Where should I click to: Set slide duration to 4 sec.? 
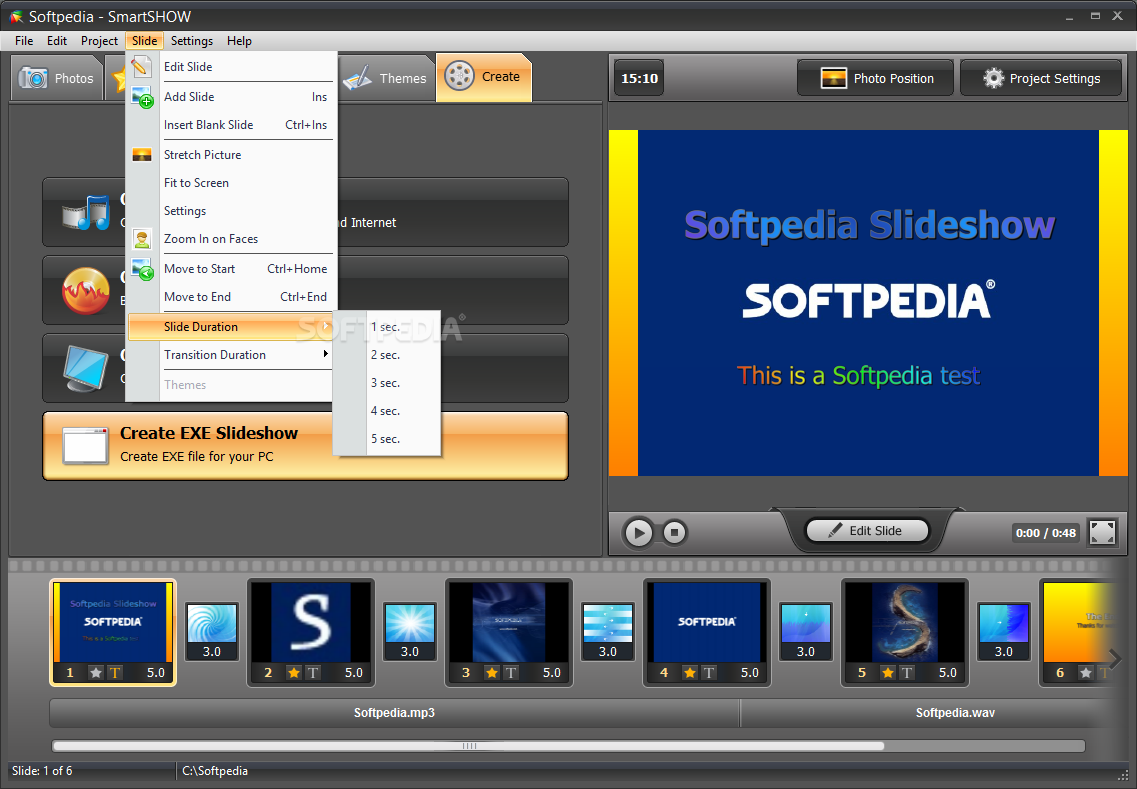tap(386, 410)
